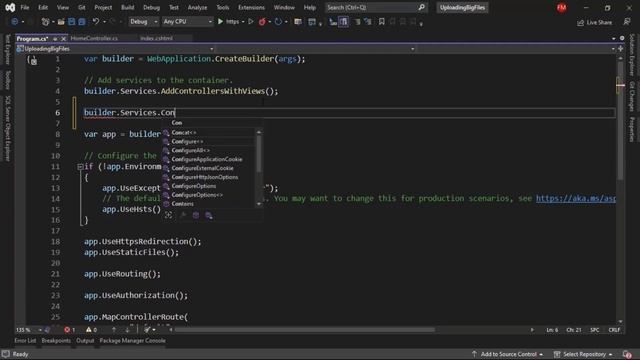Click Add to Source Control

pos(507,354)
